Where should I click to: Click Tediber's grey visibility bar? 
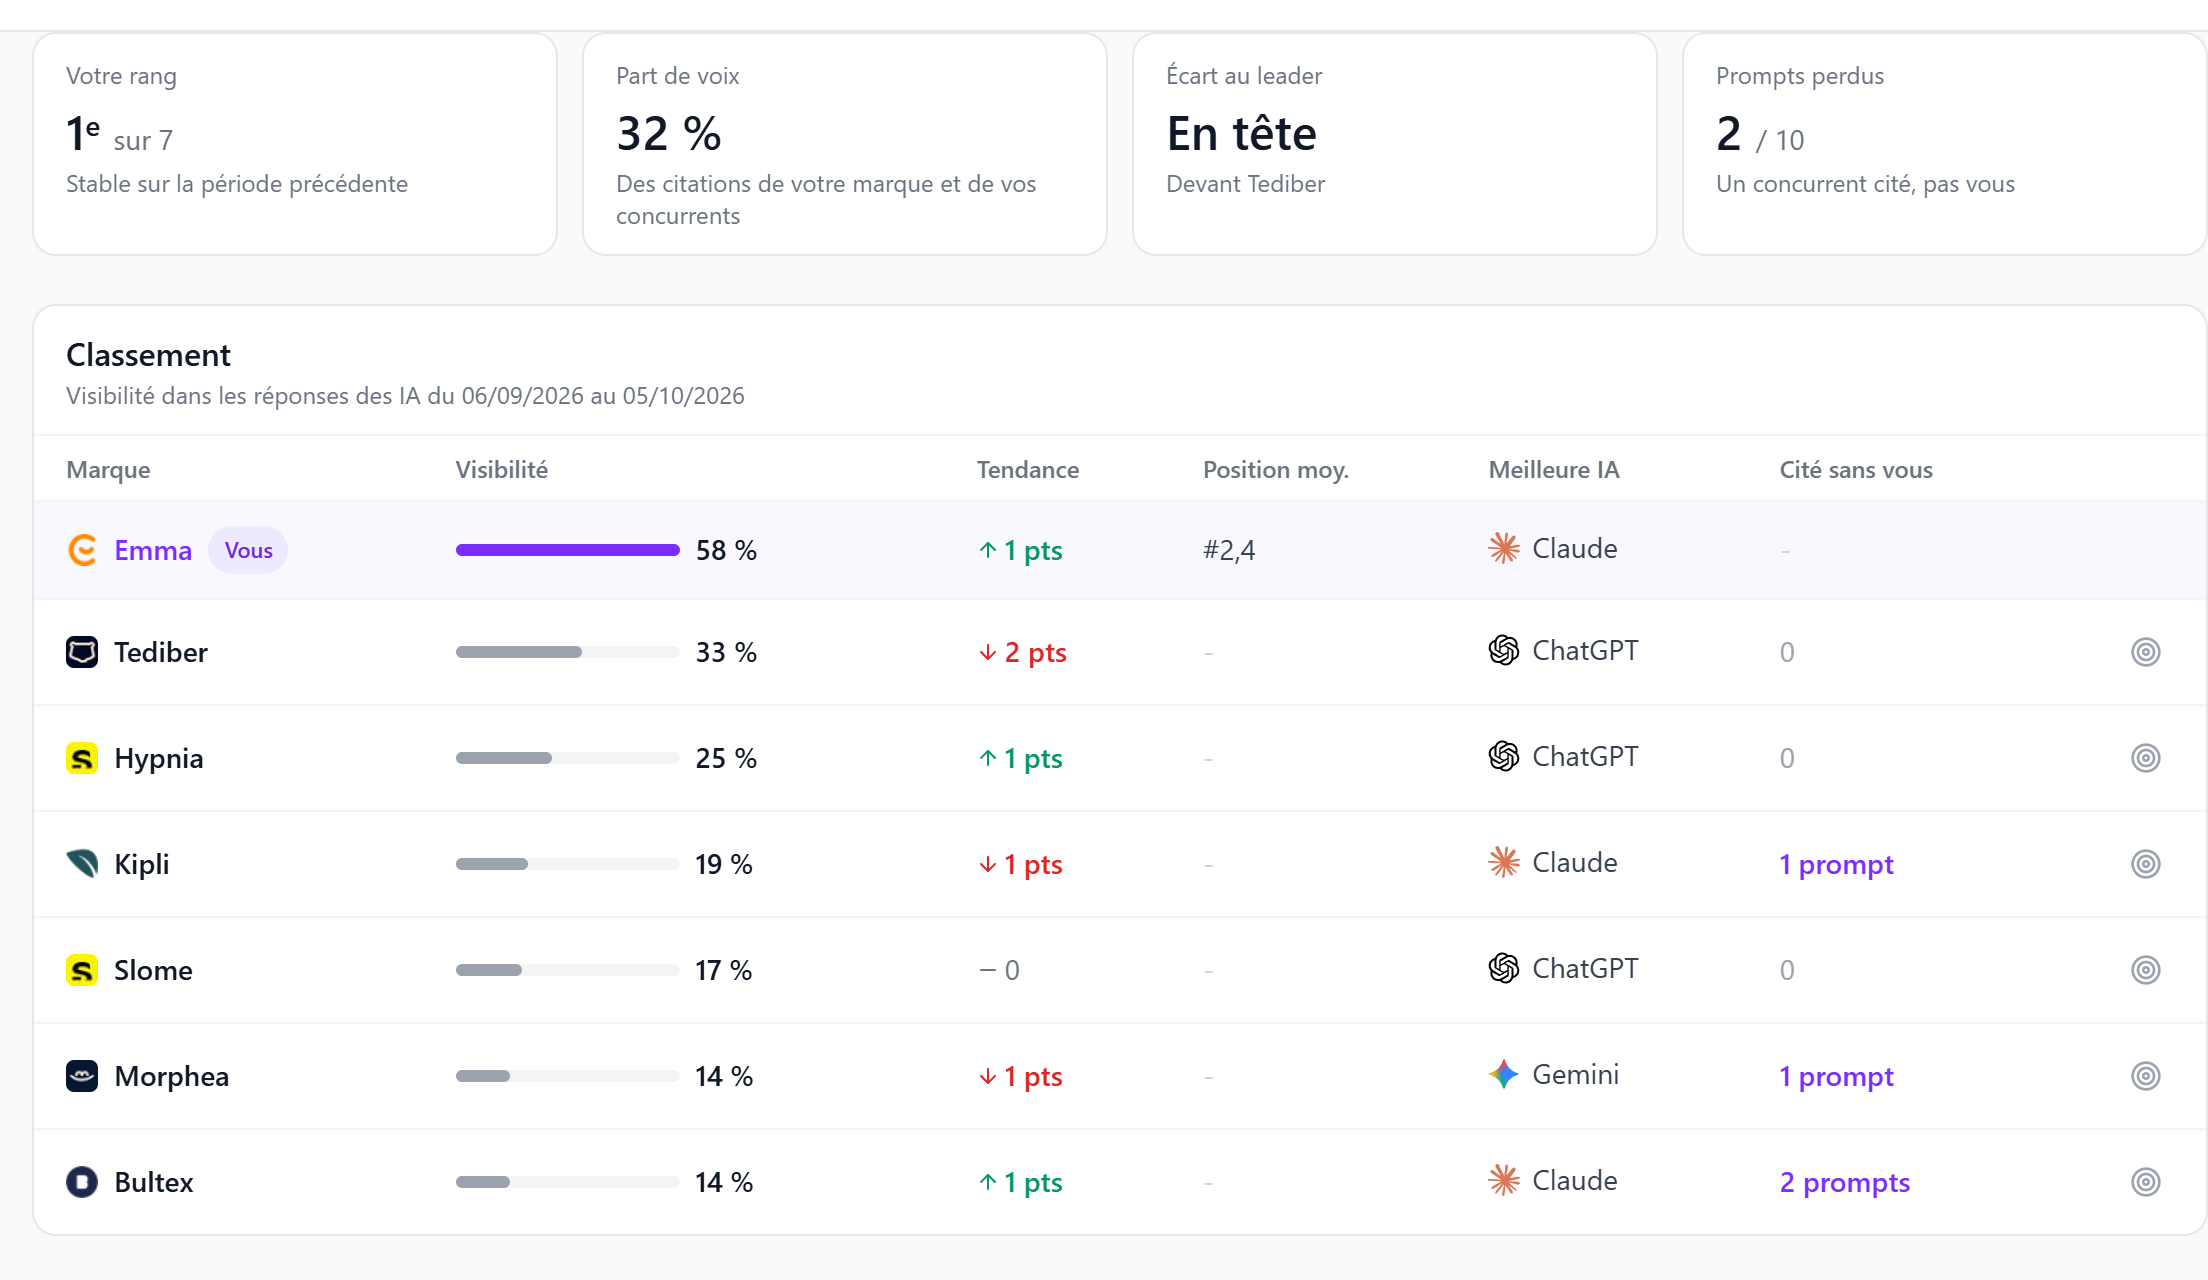pos(567,652)
